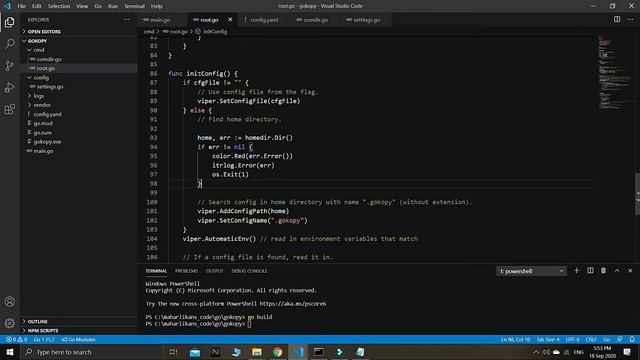Click Go Modules status bar item
This screenshot has height=360, width=640.
pyautogui.click(x=78, y=339)
